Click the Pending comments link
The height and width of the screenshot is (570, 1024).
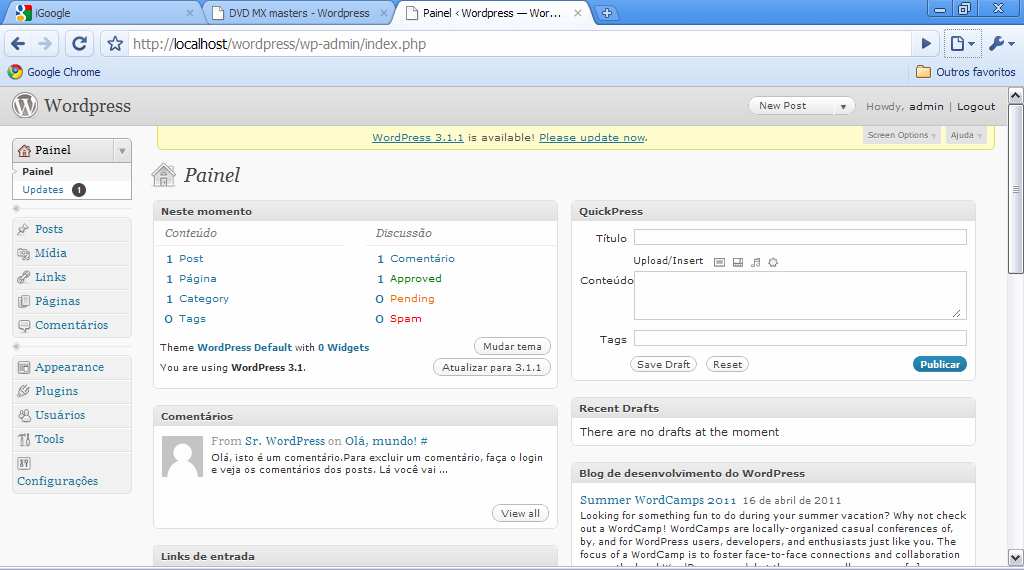(x=411, y=298)
